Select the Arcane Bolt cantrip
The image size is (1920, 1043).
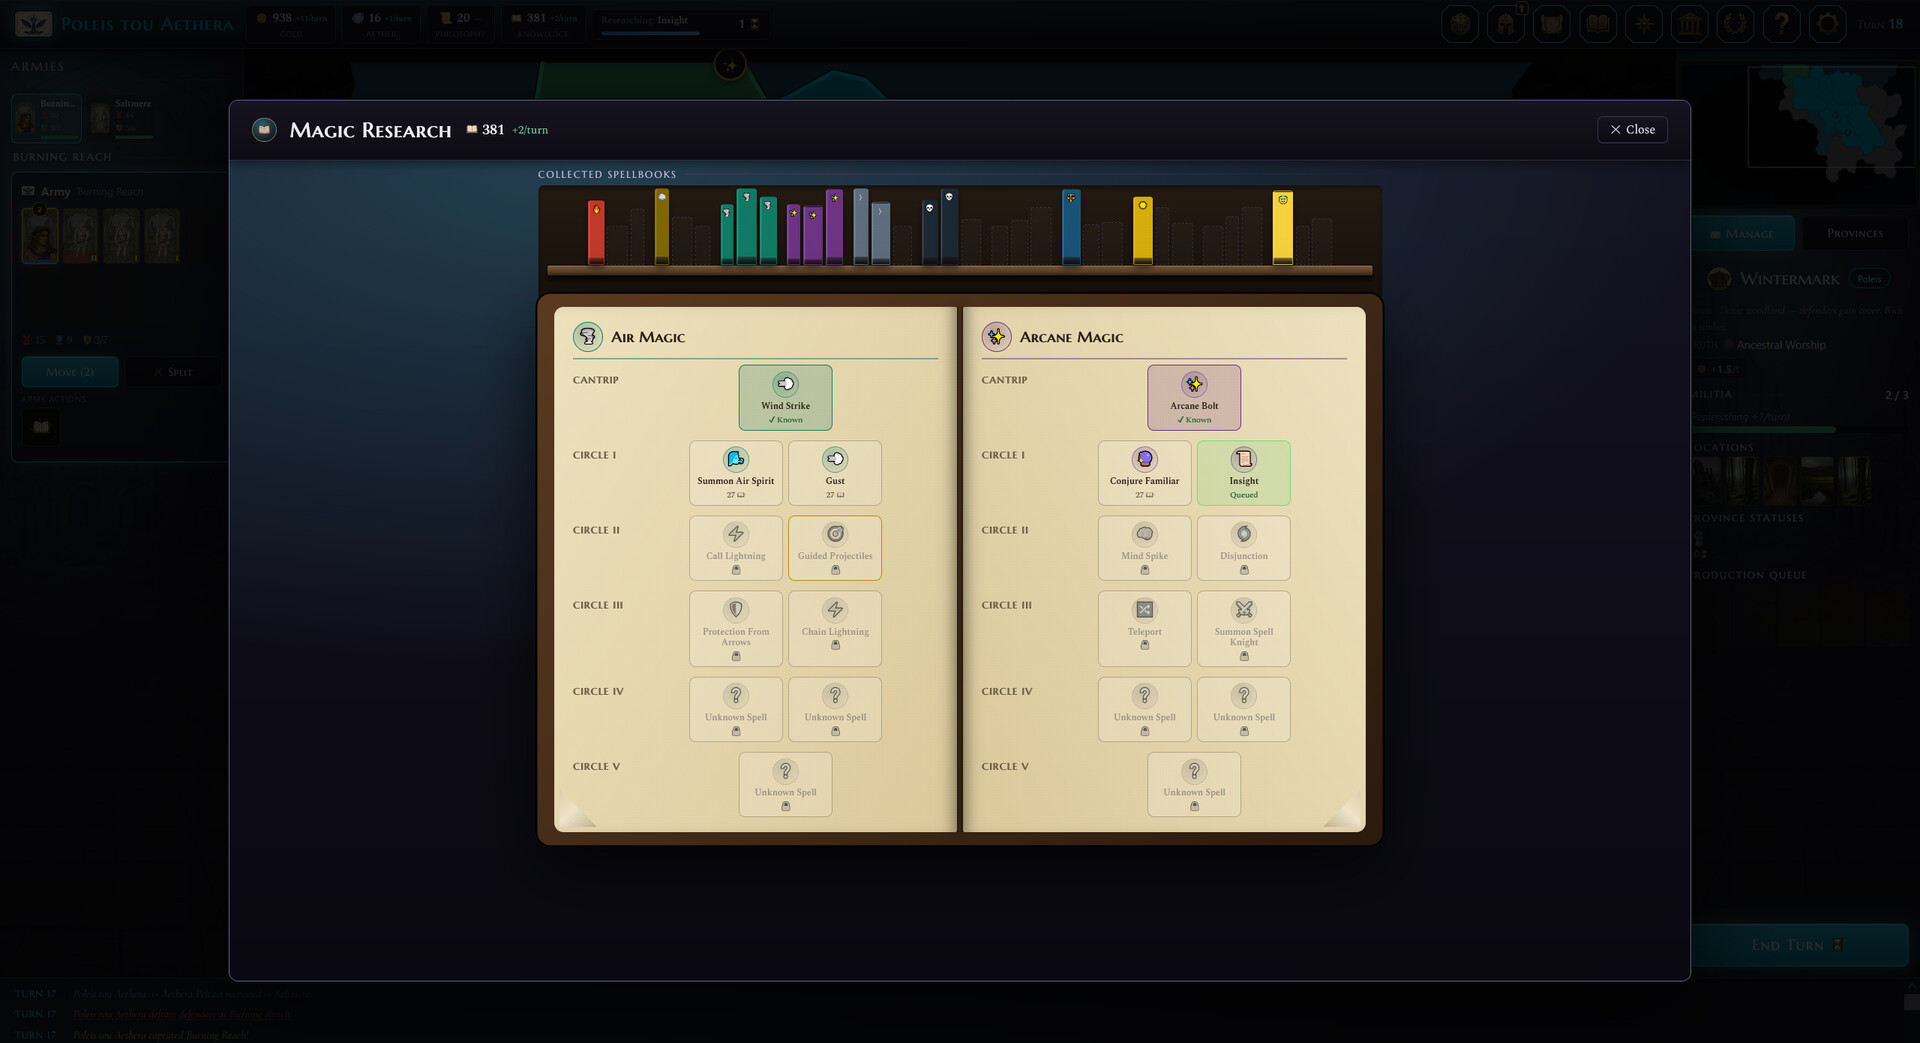[x=1194, y=398]
